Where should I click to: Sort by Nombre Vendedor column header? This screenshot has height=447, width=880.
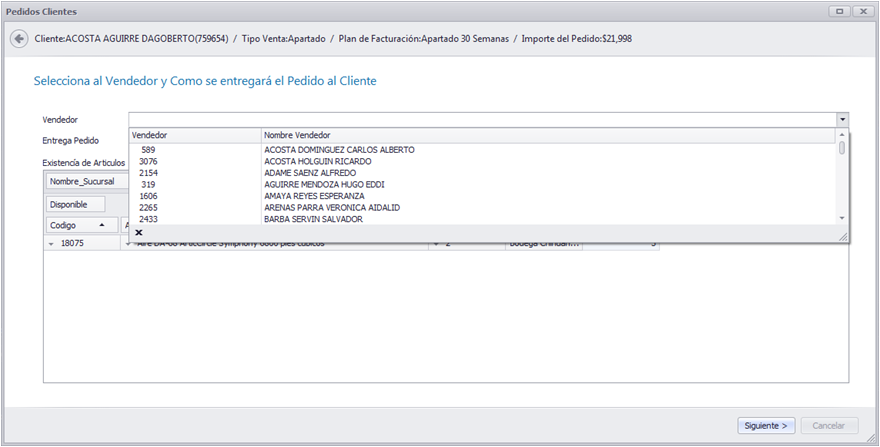point(548,135)
